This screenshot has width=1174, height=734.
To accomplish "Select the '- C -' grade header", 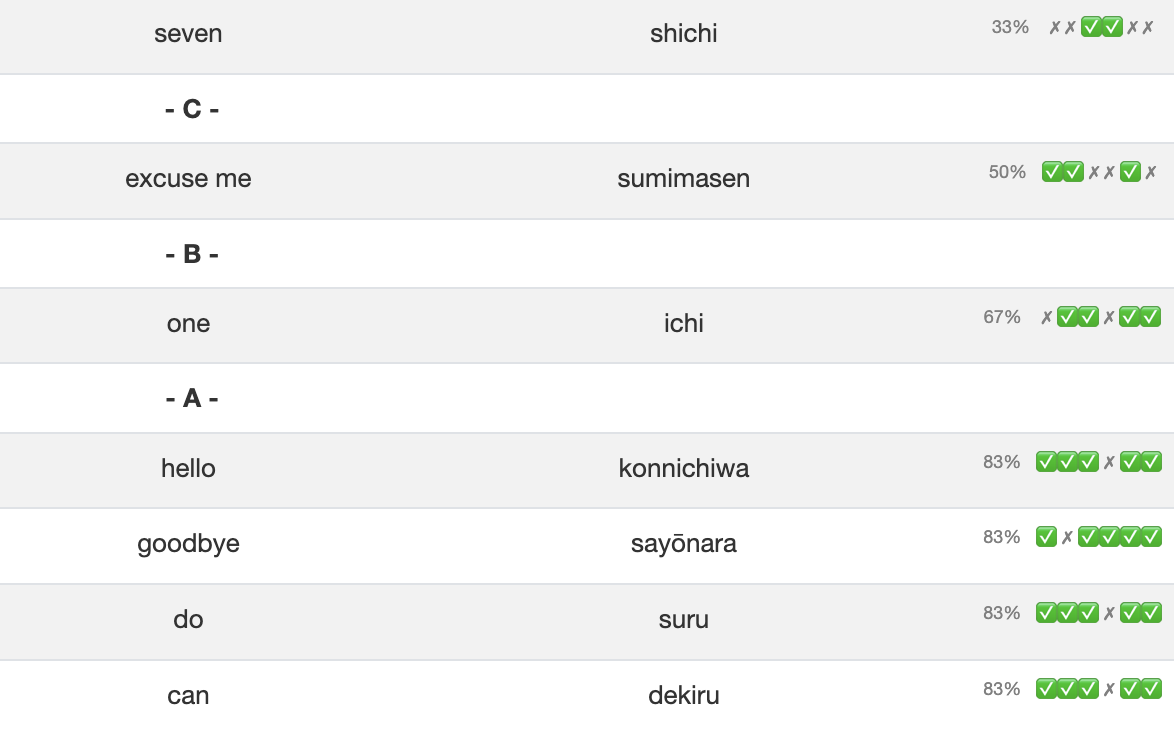I will [x=192, y=109].
